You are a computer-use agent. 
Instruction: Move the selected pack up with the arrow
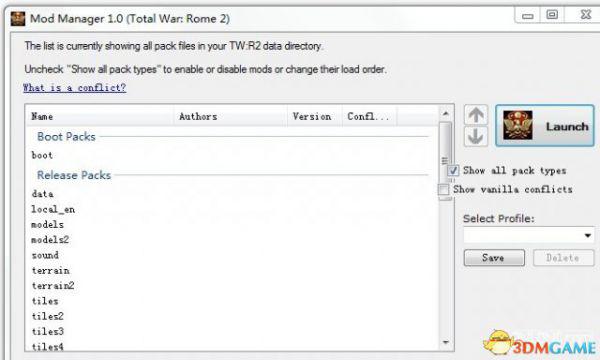click(476, 114)
